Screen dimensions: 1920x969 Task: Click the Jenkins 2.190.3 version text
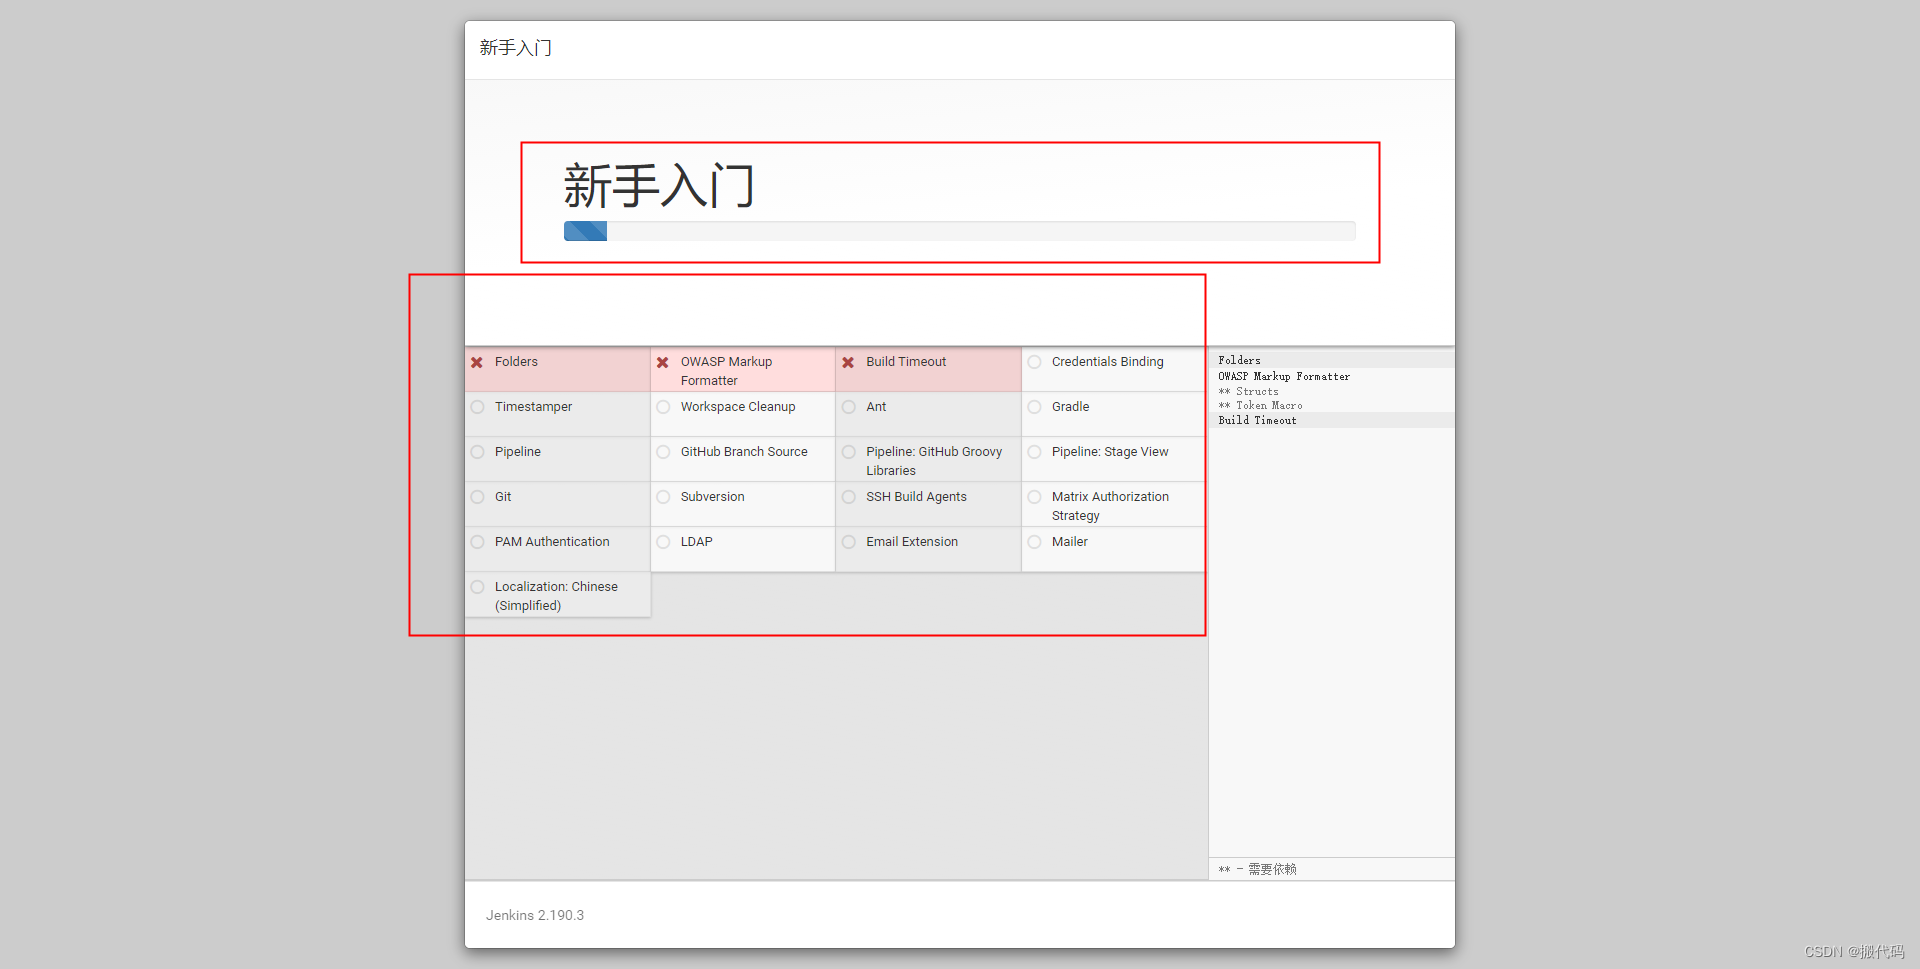click(535, 915)
